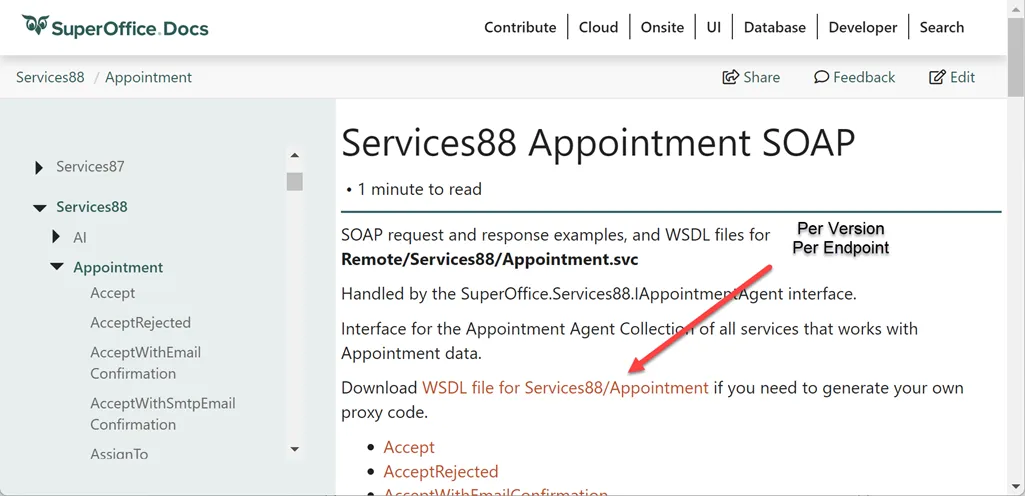Click the sidebar scrollbar down arrow

tap(294, 450)
